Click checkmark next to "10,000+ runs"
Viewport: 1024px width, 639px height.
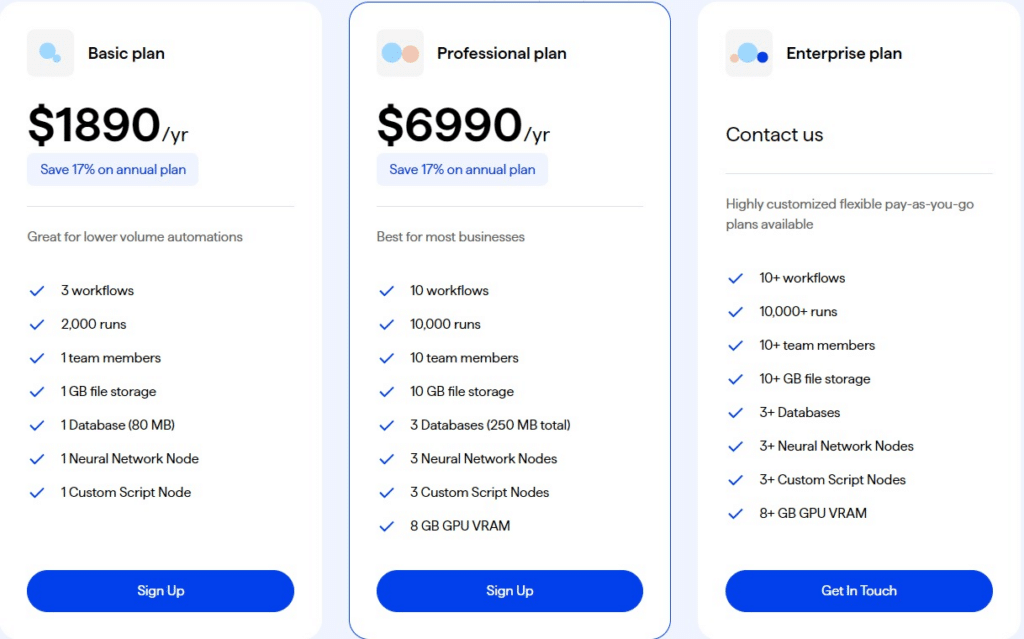tap(736, 312)
